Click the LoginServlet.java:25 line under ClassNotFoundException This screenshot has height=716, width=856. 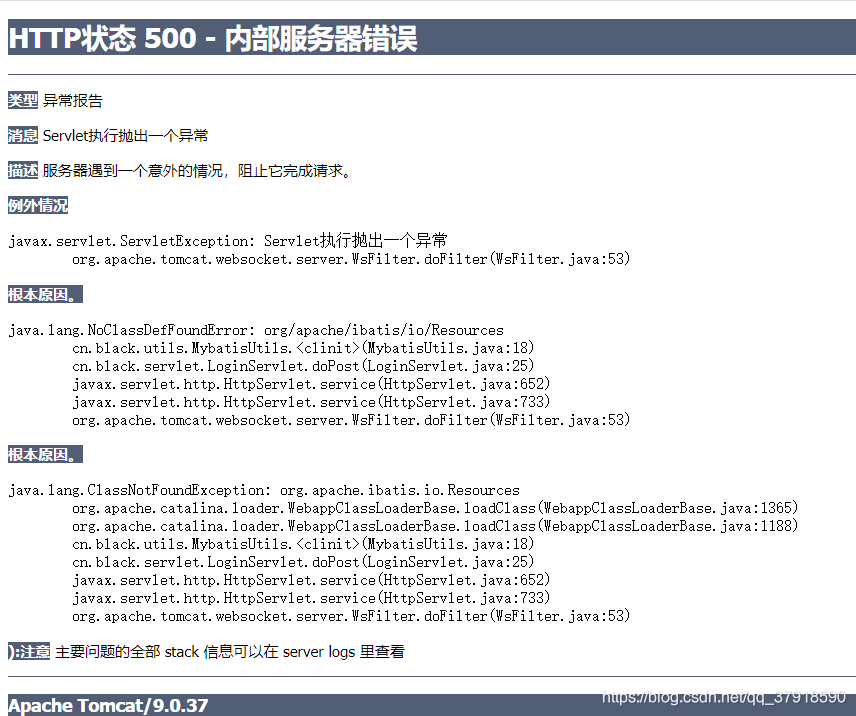[x=303, y=562]
